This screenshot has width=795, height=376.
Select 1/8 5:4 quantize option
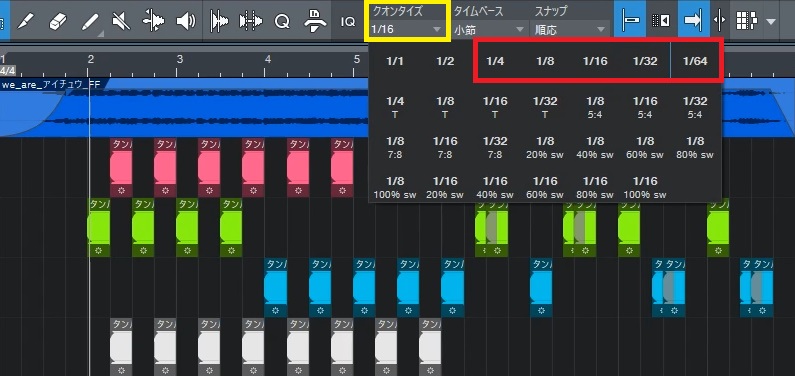tap(595, 107)
